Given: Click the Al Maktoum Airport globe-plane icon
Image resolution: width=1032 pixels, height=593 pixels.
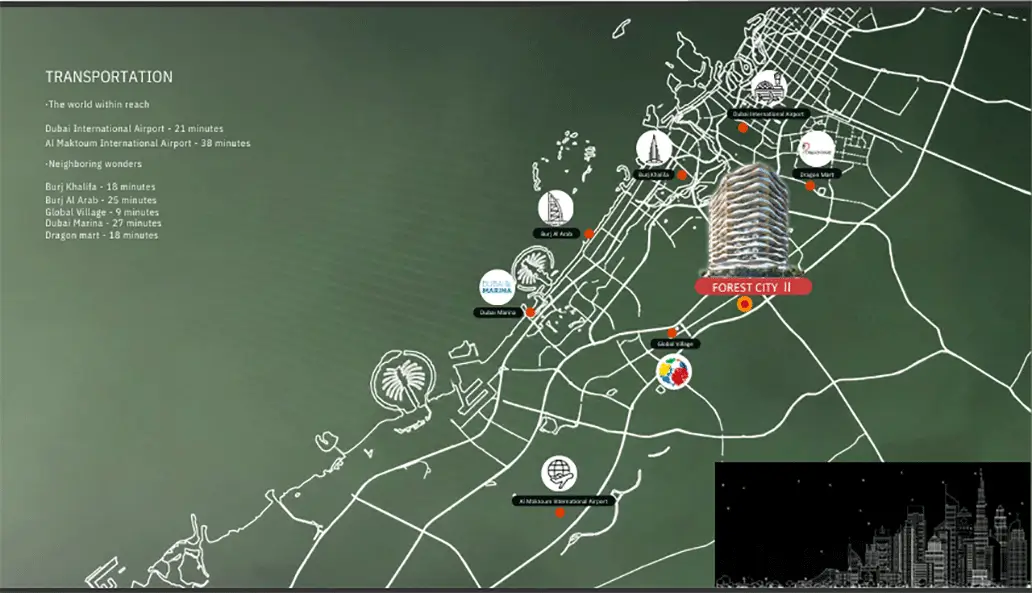Looking at the screenshot, I should click(559, 474).
